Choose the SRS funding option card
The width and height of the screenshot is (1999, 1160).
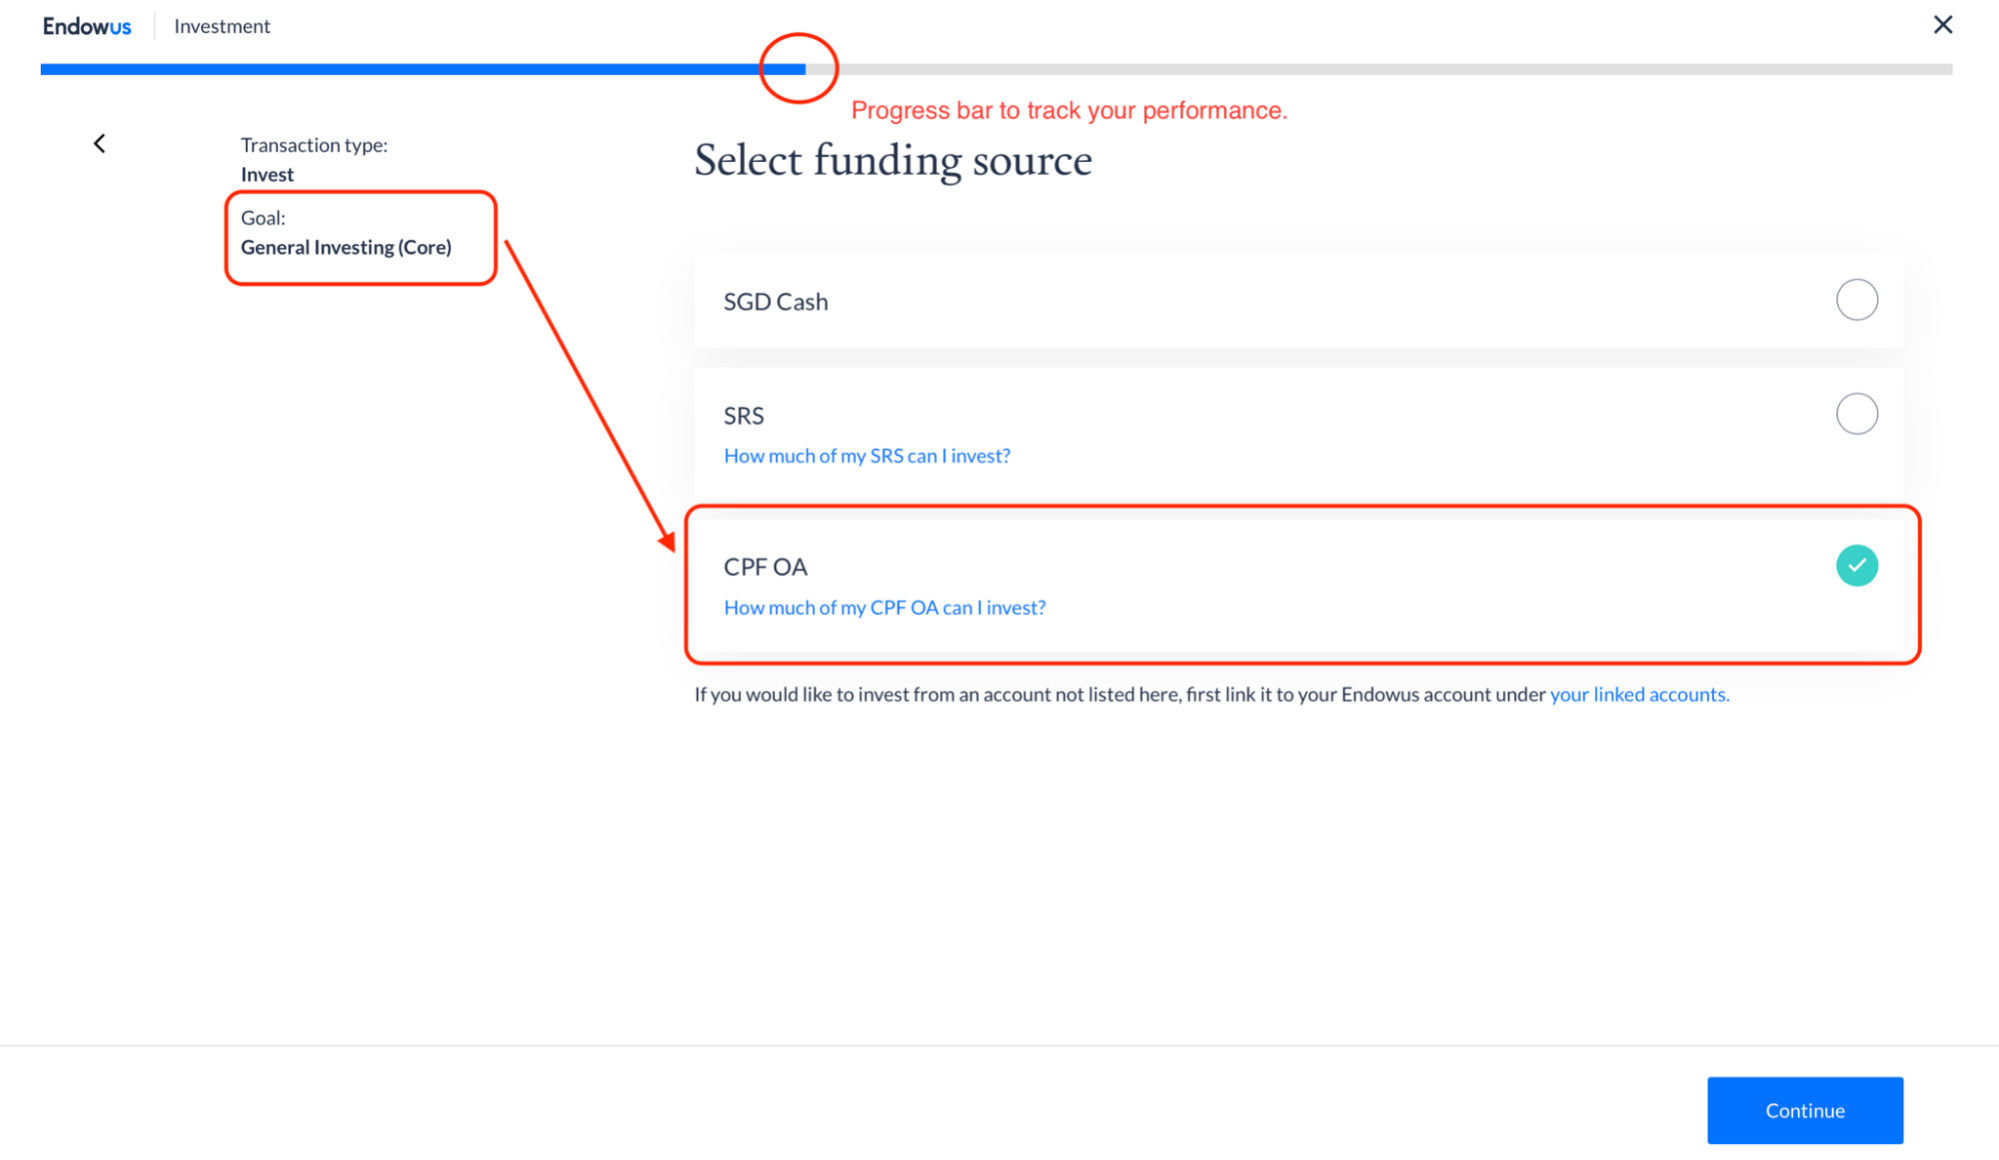[1298, 434]
